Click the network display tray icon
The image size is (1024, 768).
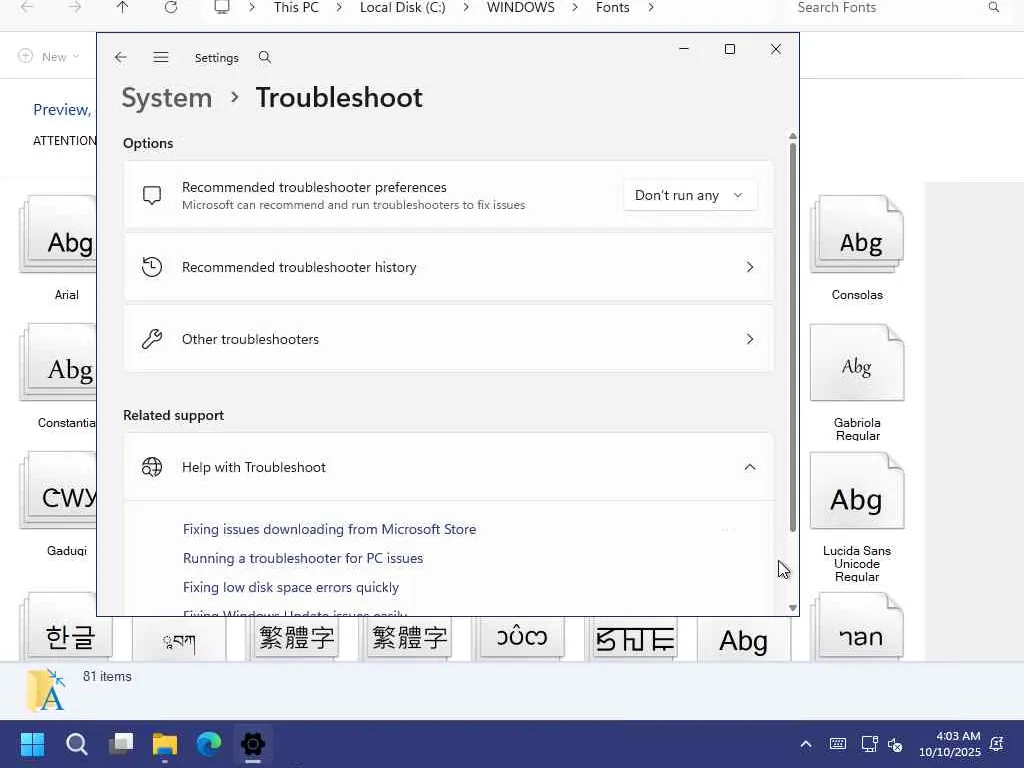869,744
